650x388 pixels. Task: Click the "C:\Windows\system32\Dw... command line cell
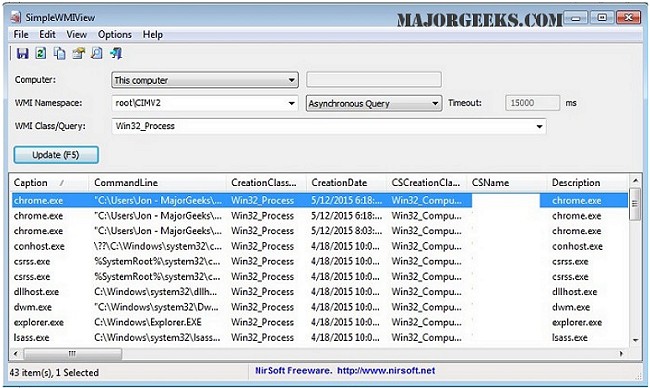[156, 307]
